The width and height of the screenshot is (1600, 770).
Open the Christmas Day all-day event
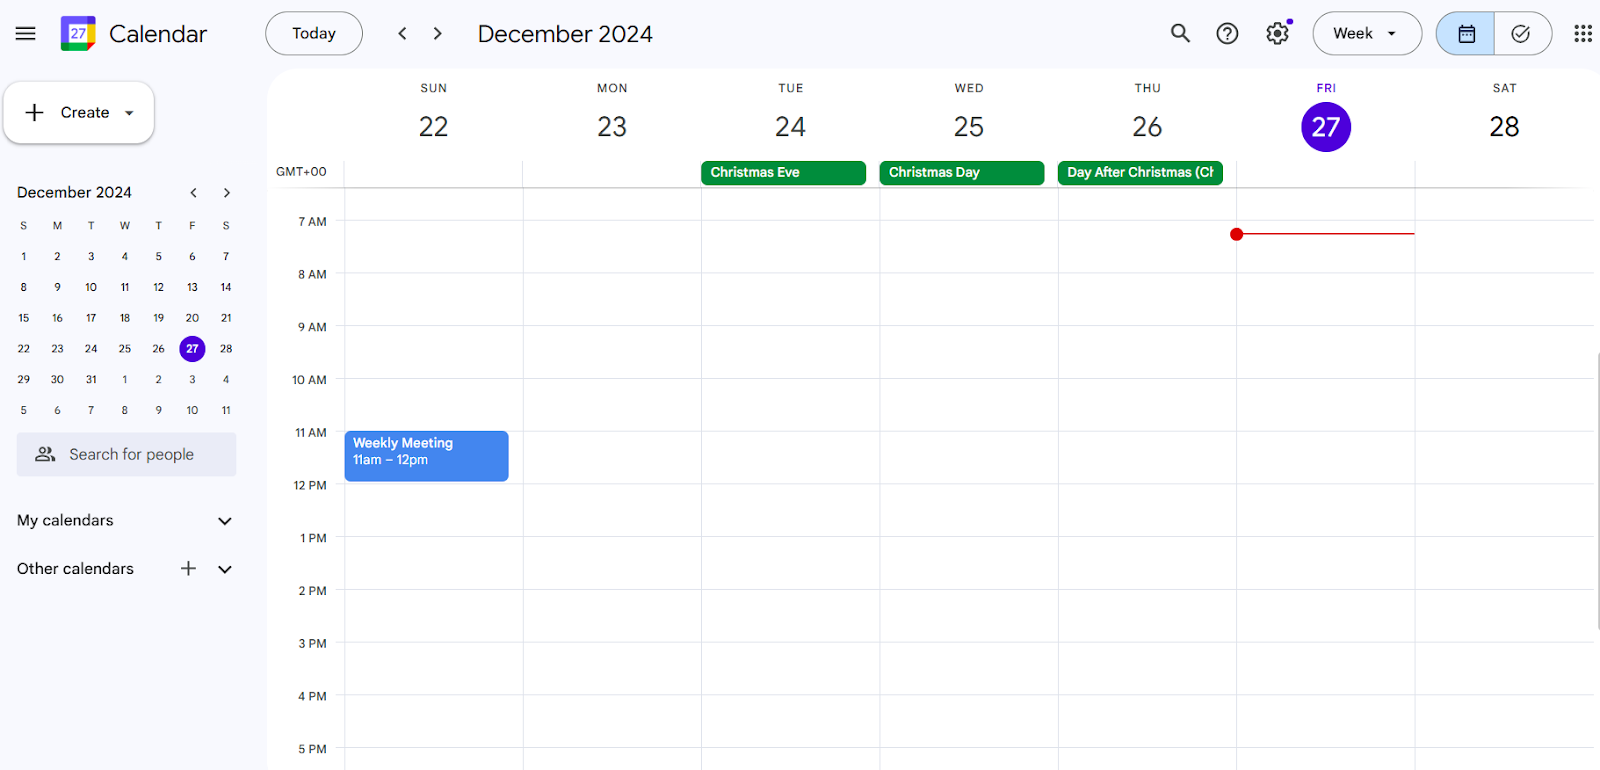pos(961,173)
